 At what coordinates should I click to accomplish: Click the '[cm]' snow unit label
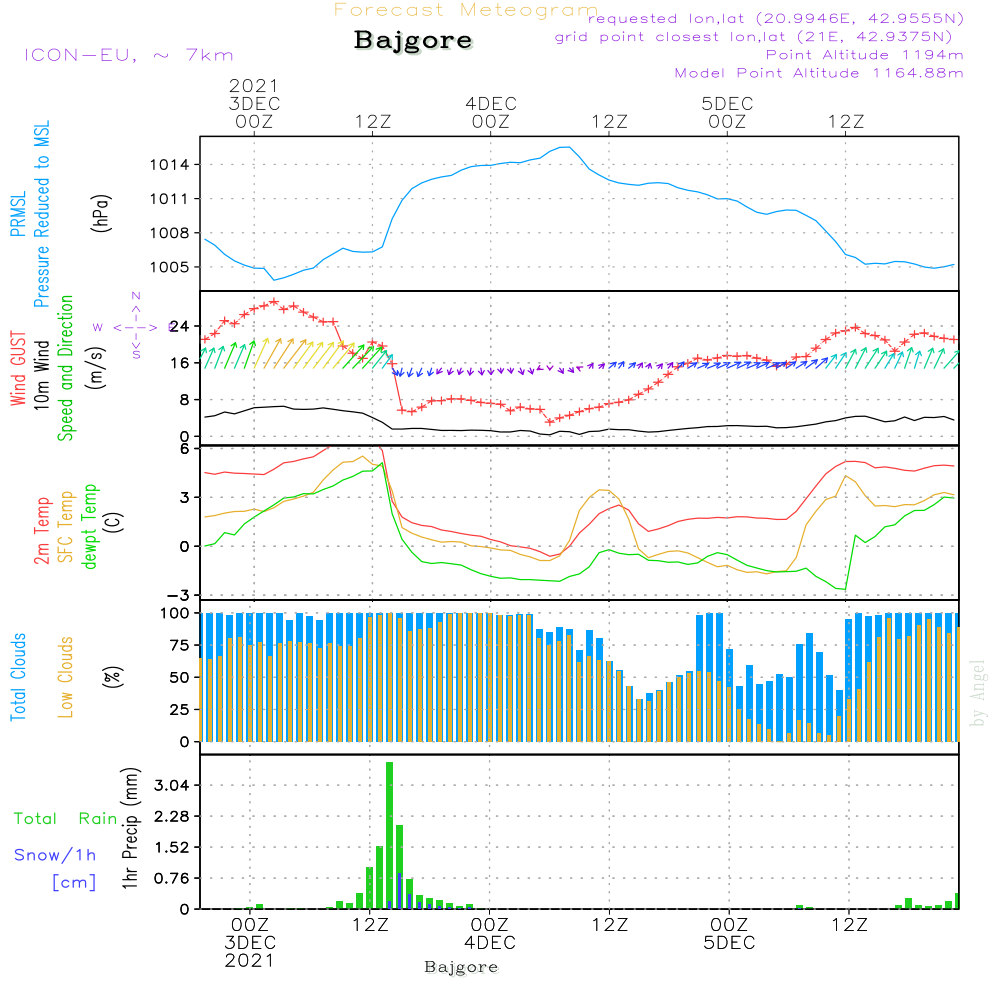pos(74,882)
